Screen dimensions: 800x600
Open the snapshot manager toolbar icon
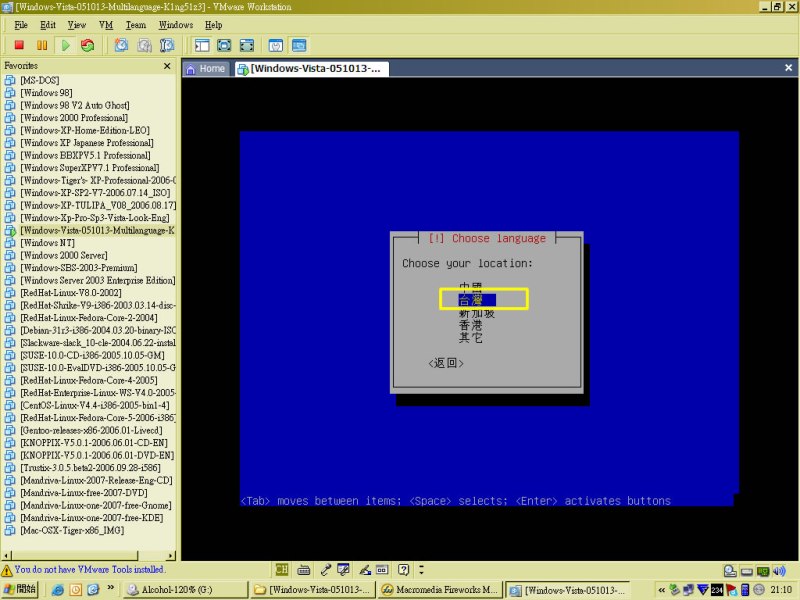[x=167, y=45]
